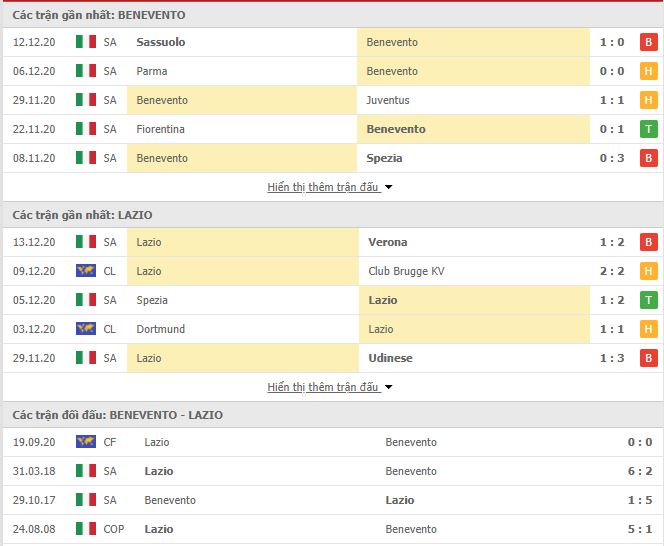Open the Benevento vs Spezia 0:3 match
Screen dimensions: 664x546
[x=332, y=158]
